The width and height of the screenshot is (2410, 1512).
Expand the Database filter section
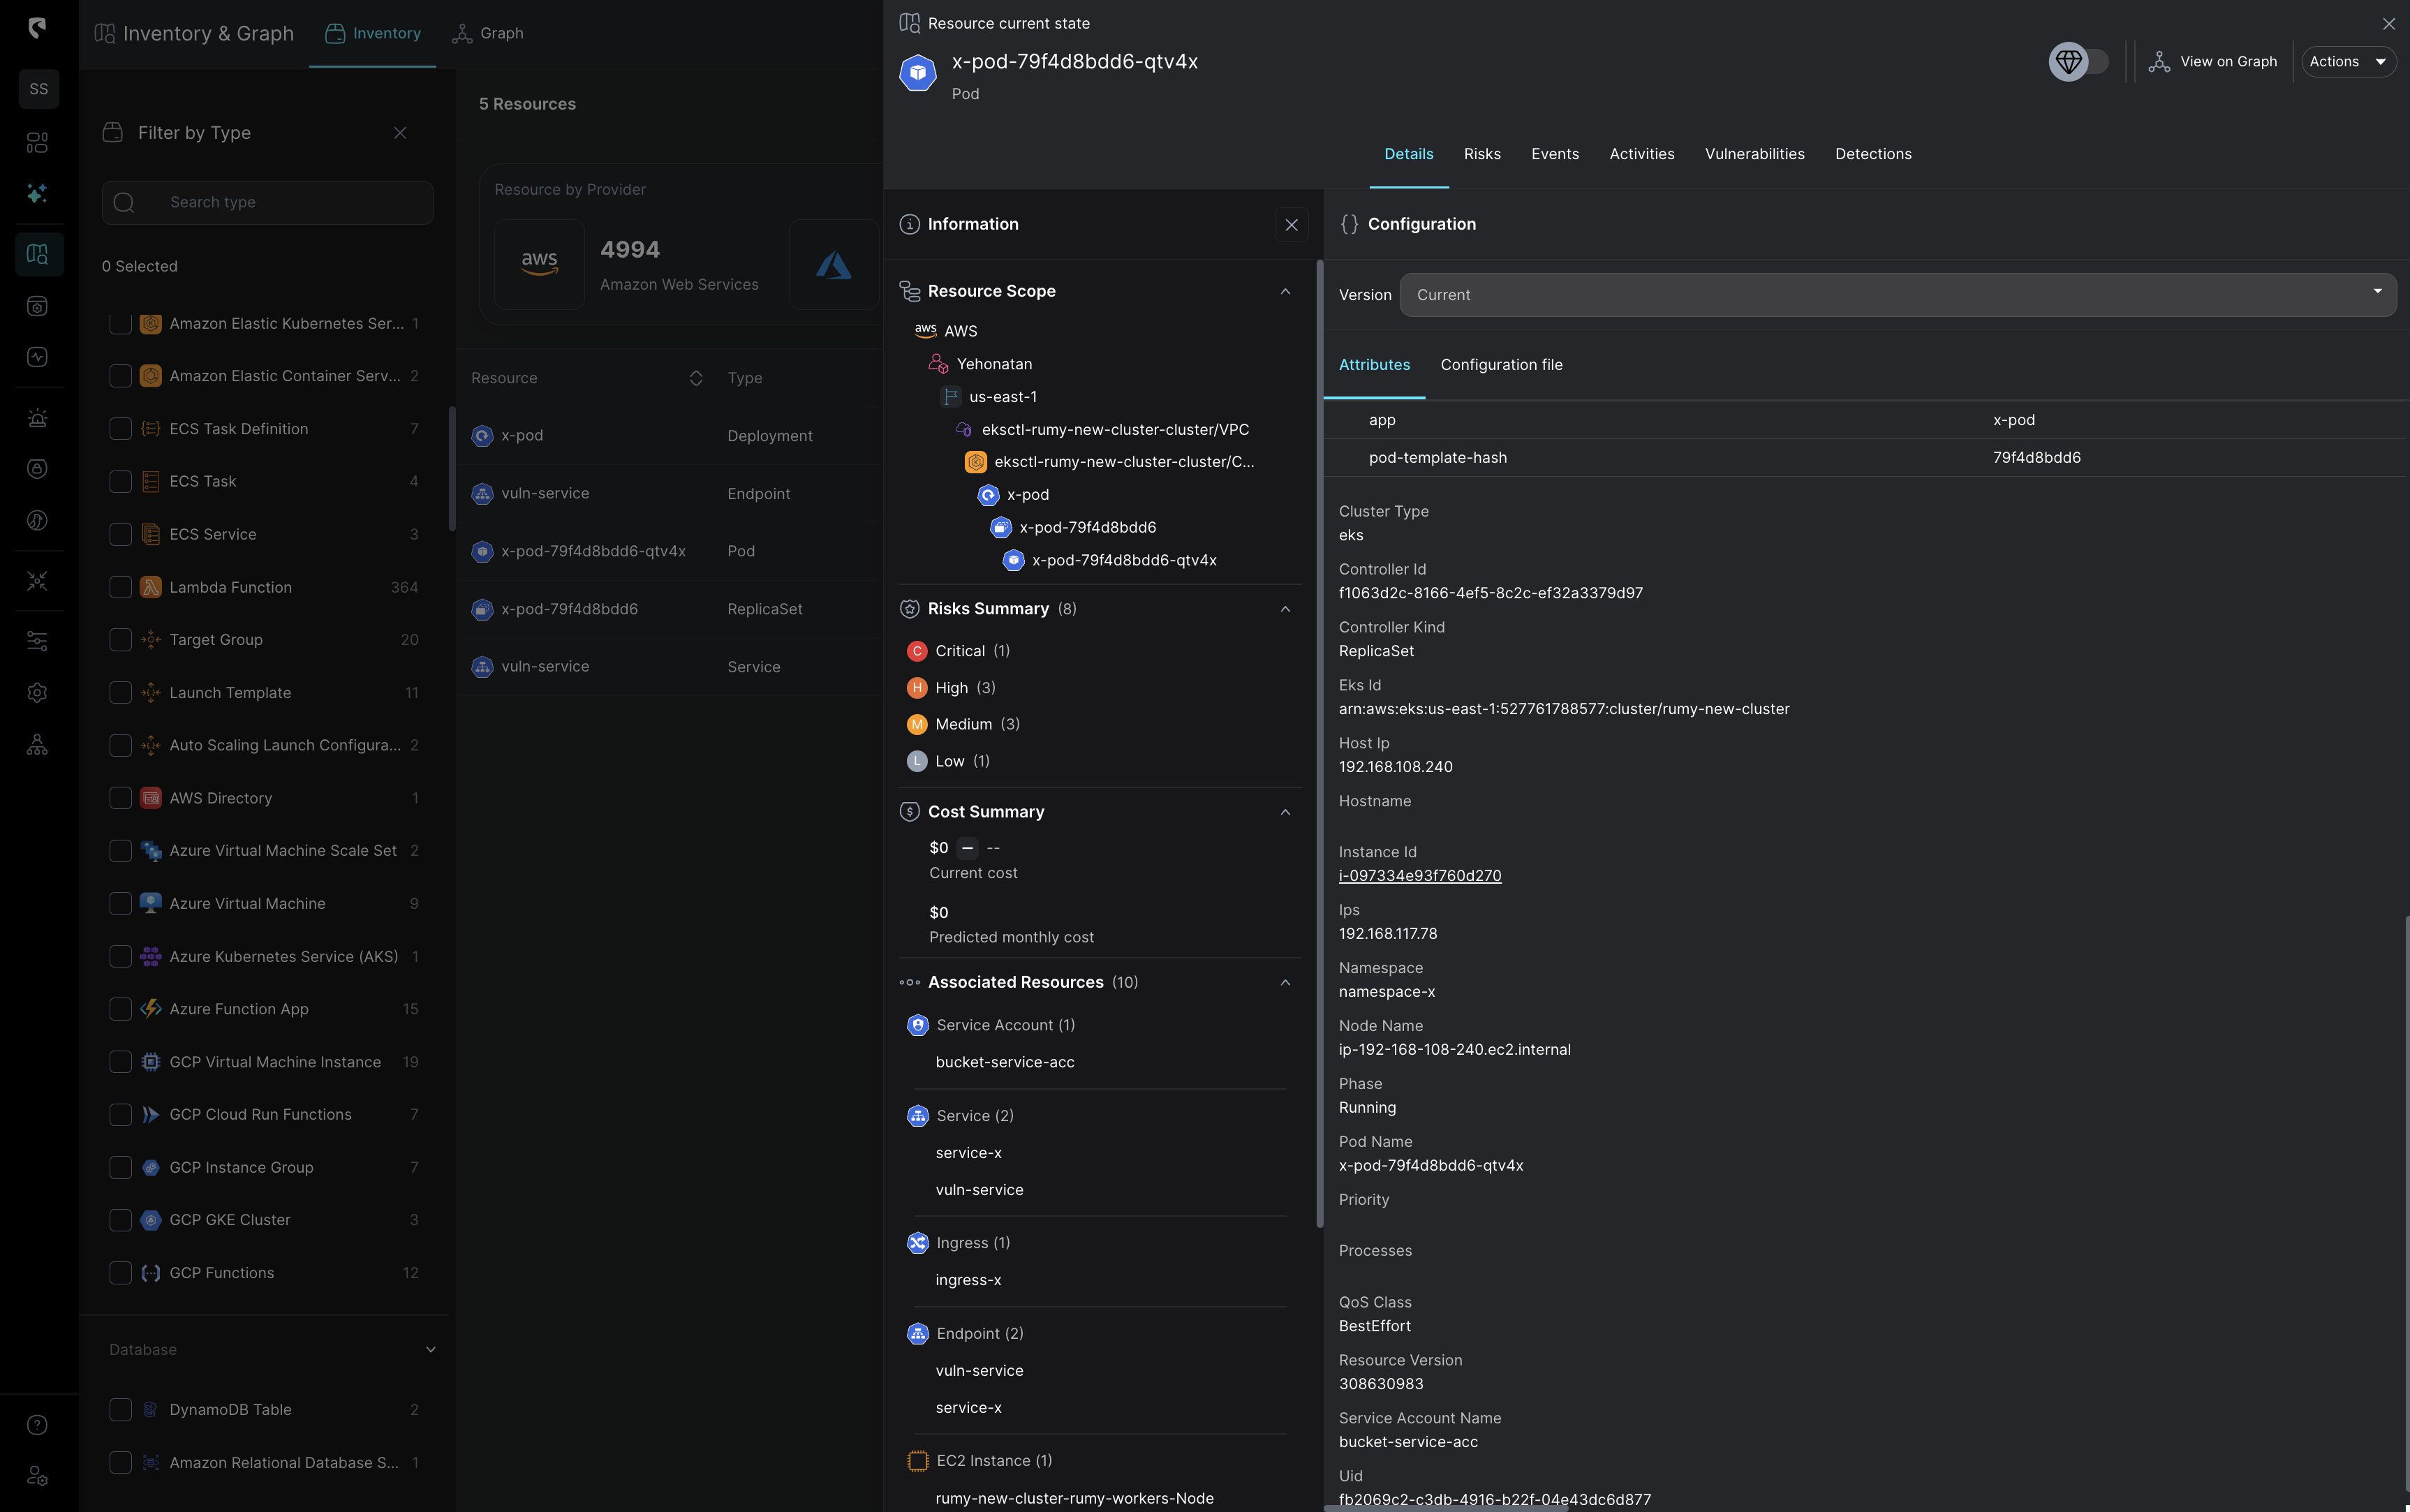point(430,1348)
